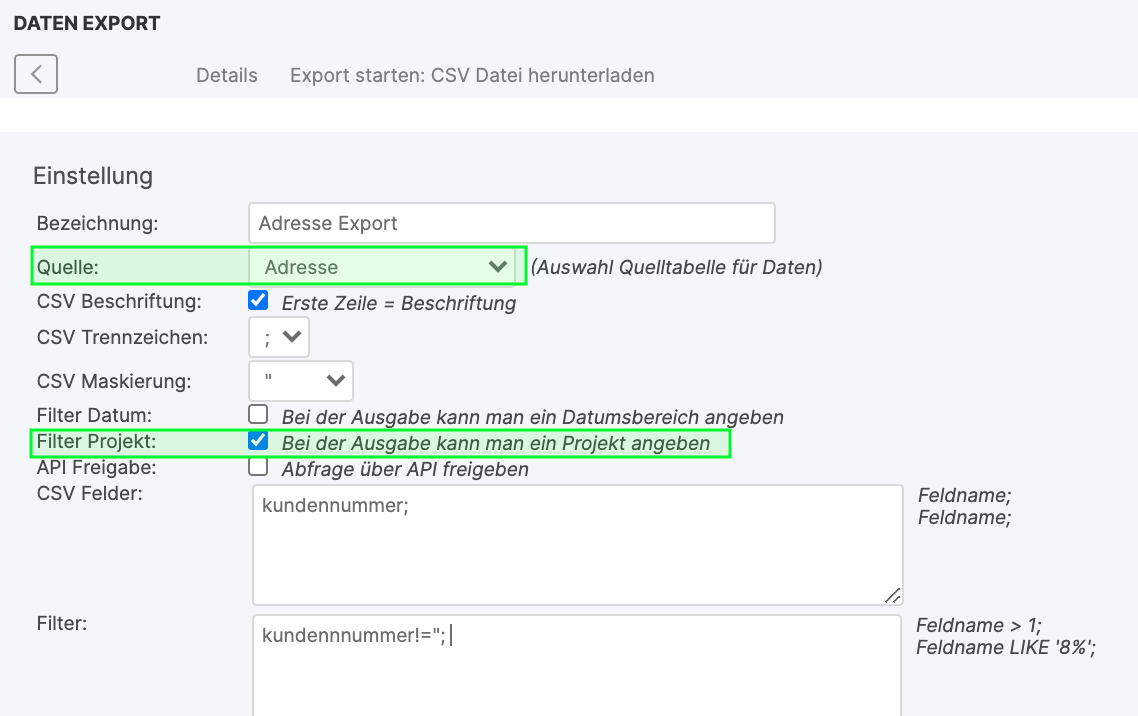Place cursor in the Filter text area
This screenshot has width=1138, height=716.
tap(577, 670)
